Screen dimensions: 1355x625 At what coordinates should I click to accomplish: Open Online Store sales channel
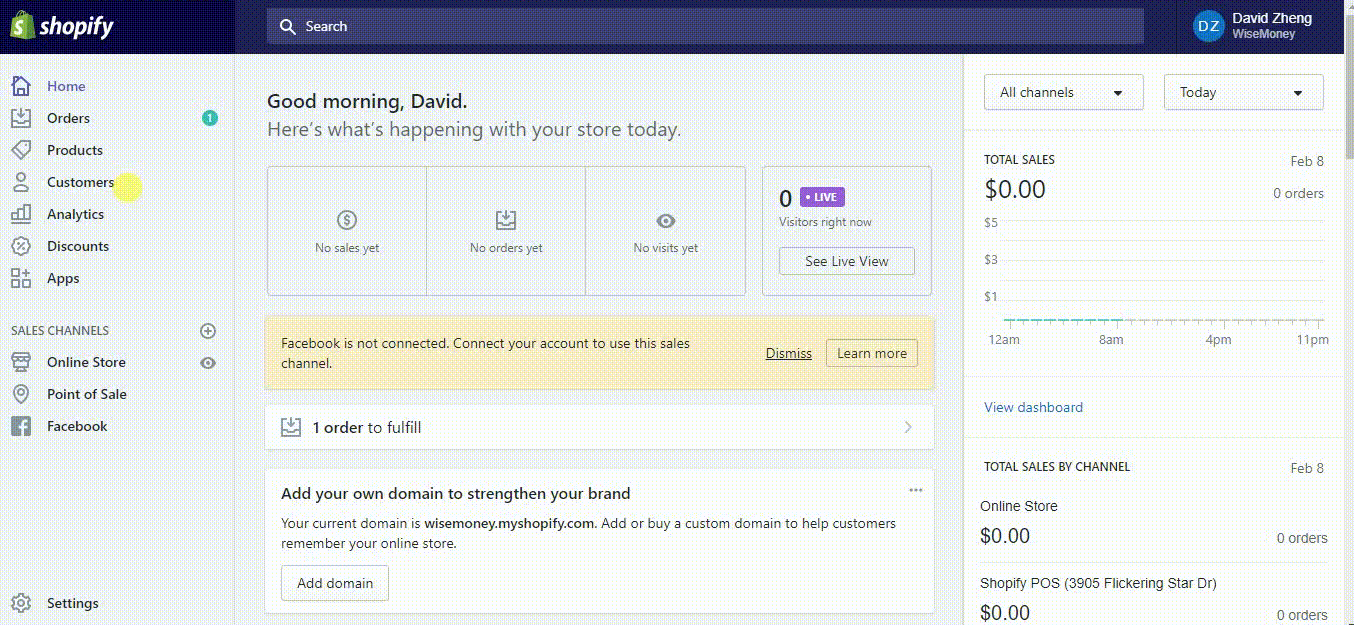pyautogui.click(x=86, y=362)
